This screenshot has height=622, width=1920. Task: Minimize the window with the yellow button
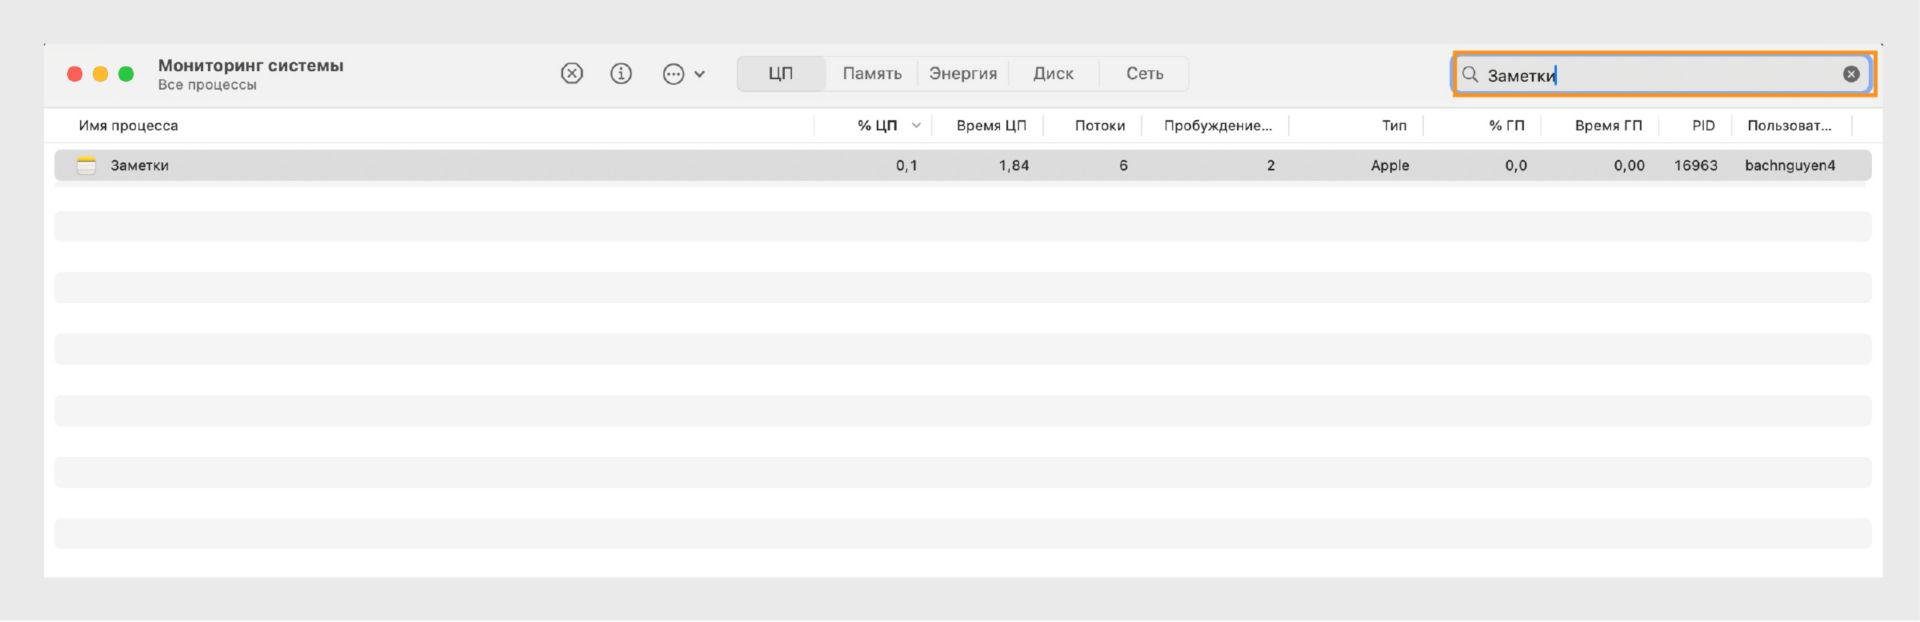coord(100,74)
